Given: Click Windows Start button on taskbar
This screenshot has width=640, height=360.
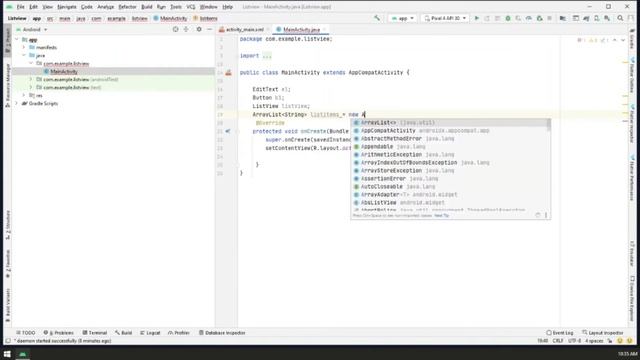Looking at the screenshot, I should 7,354.
